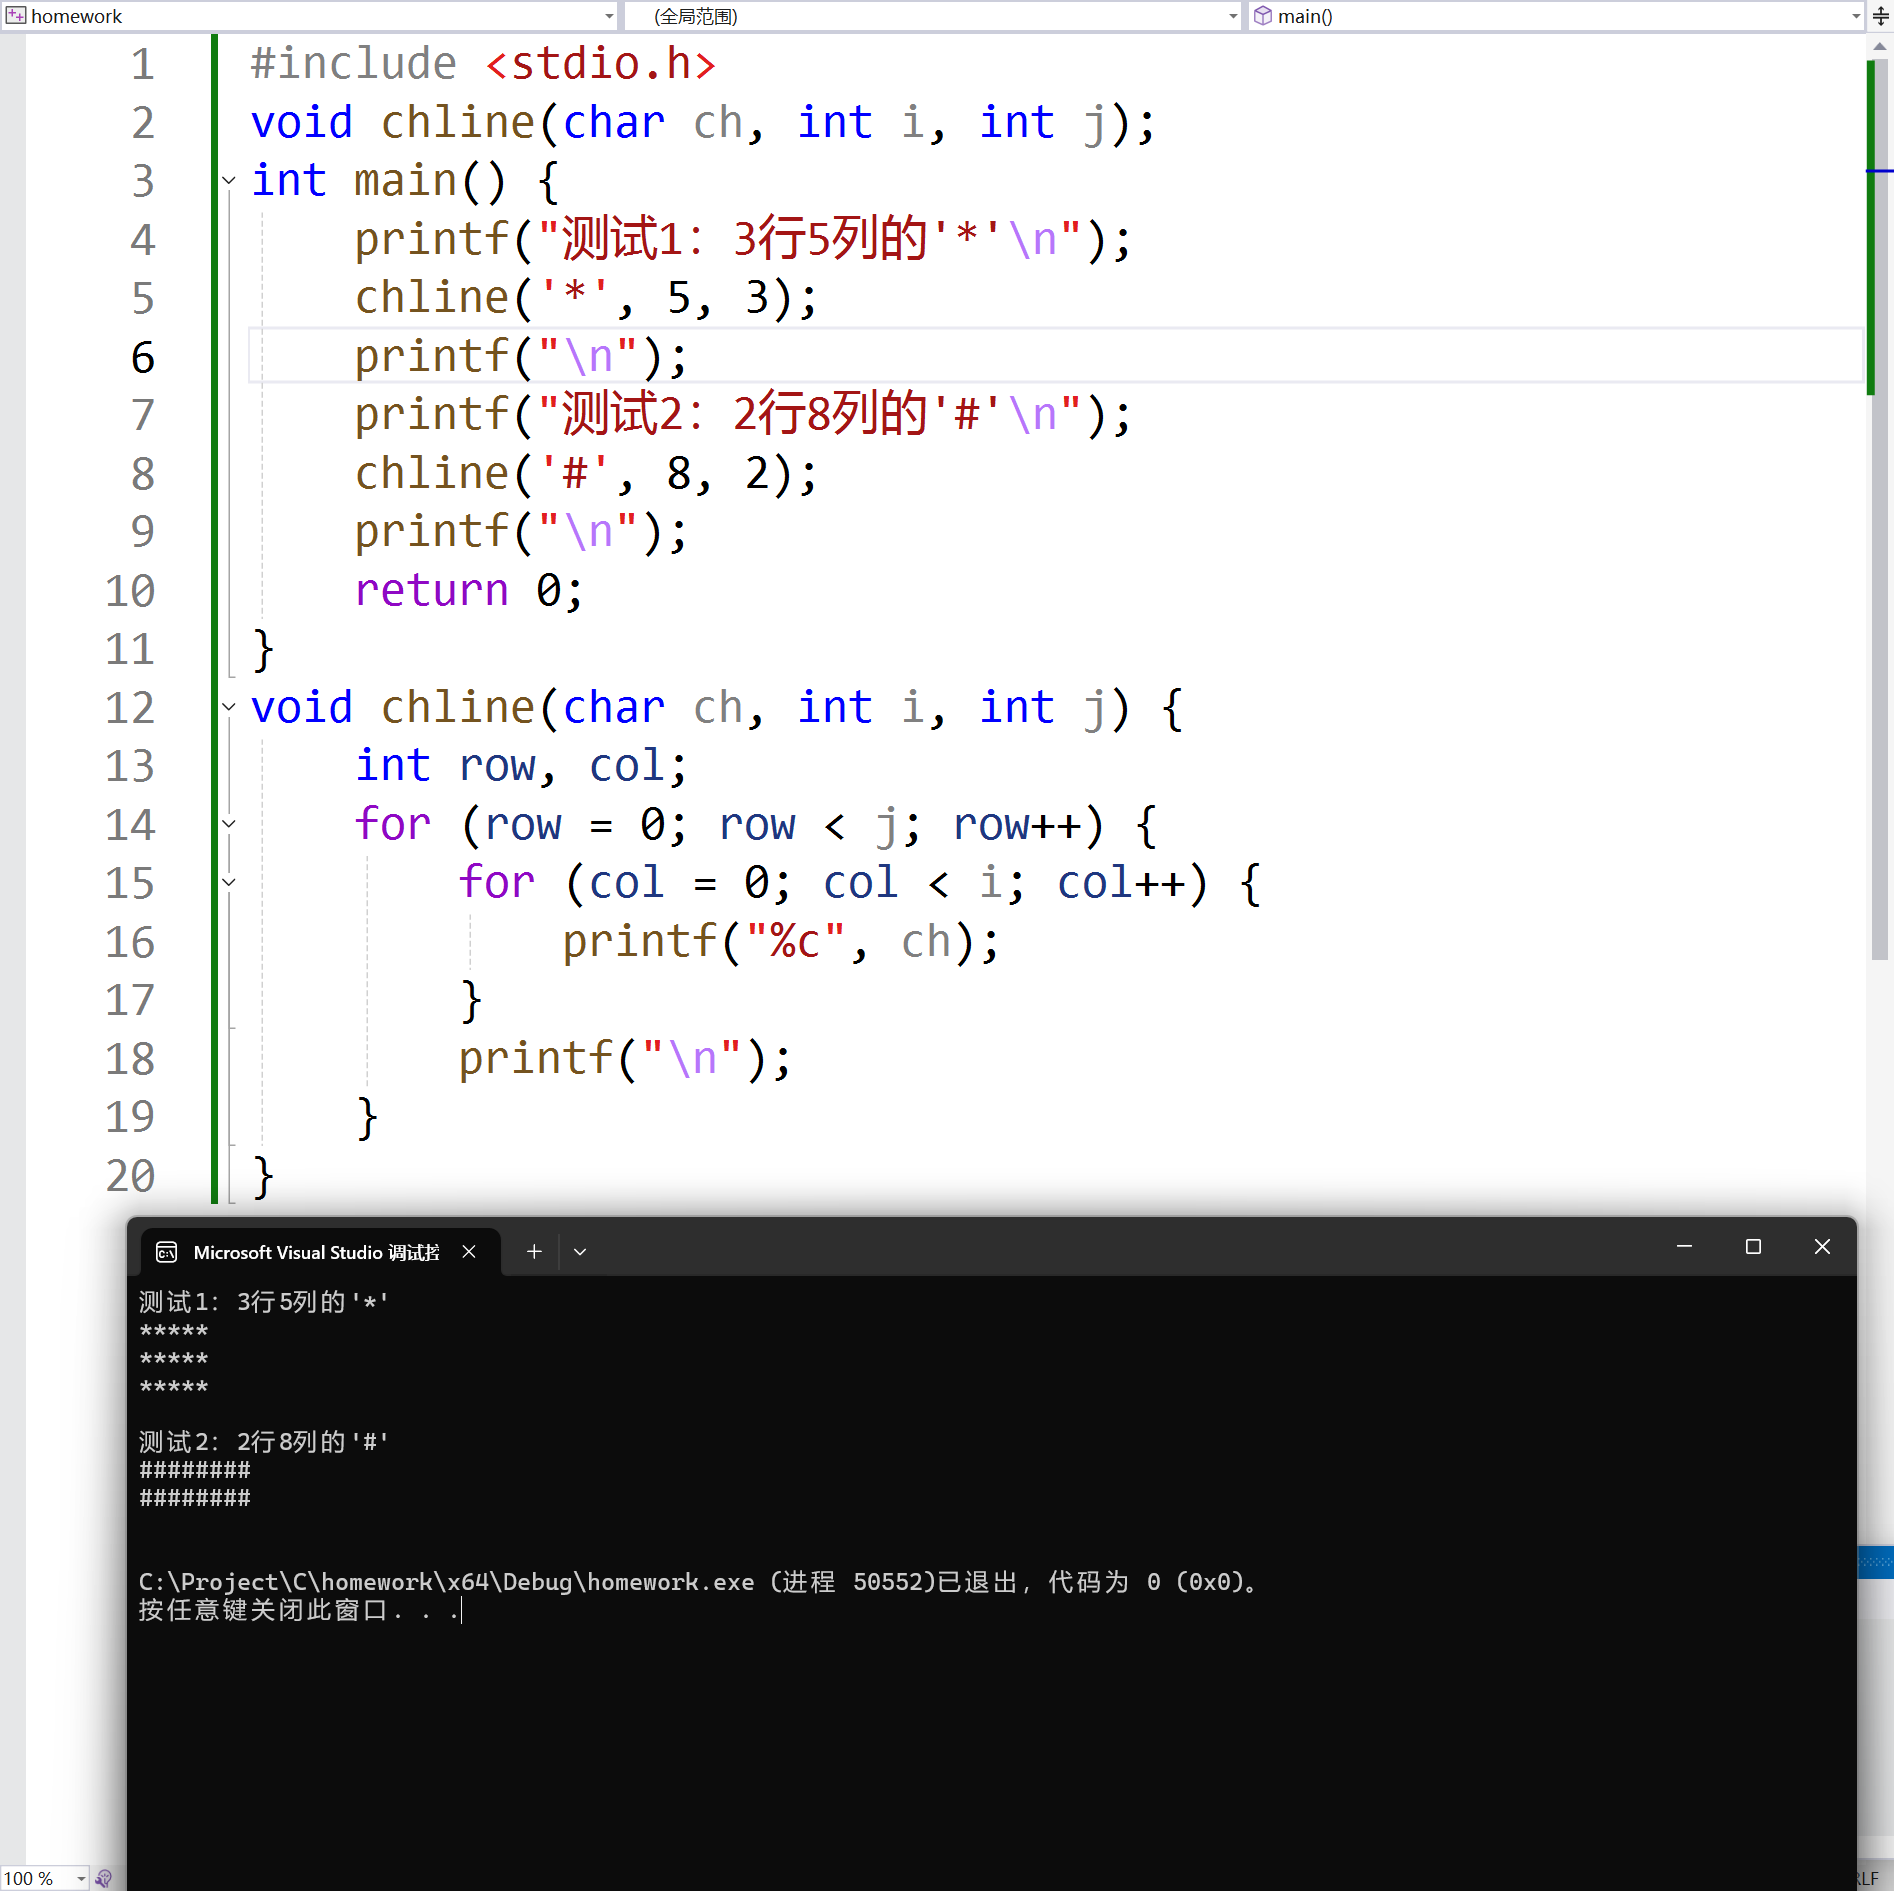The image size is (1894, 1891).
Task: Collapse the main() function at line 3
Action: (229, 181)
